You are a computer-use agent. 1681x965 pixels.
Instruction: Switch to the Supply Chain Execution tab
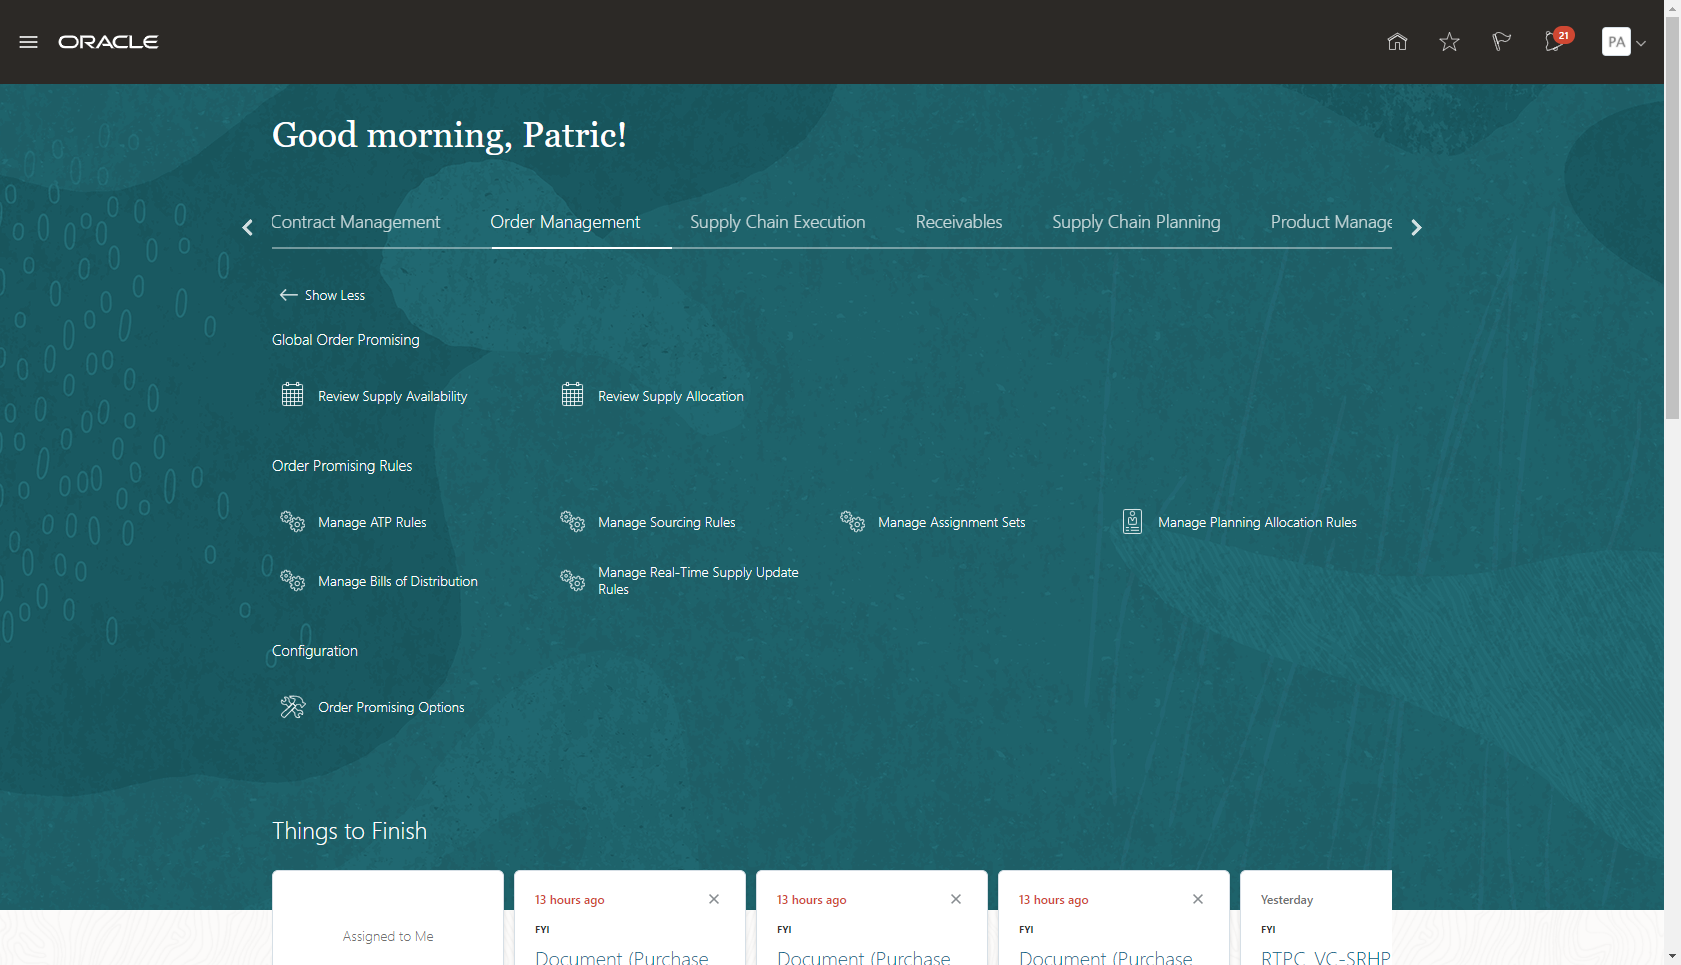[x=778, y=222]
